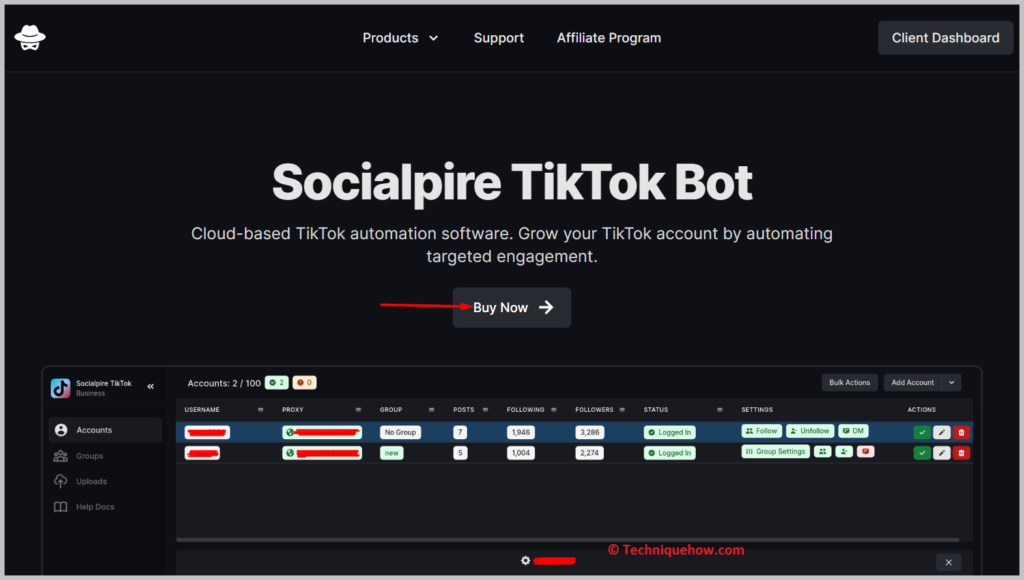Click the Socialpire hat logo
Viewport: 1024px width, 580px height.
30,38
